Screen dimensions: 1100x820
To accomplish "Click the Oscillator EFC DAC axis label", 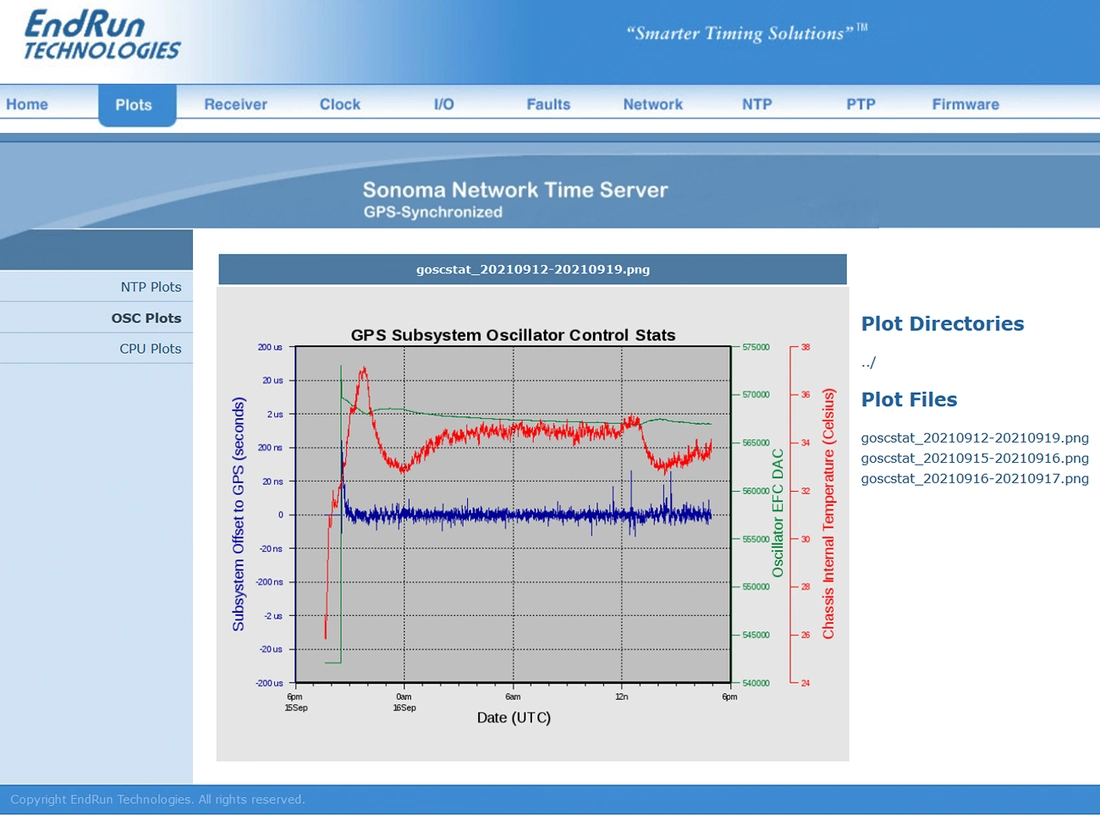I will coord(777,513).
